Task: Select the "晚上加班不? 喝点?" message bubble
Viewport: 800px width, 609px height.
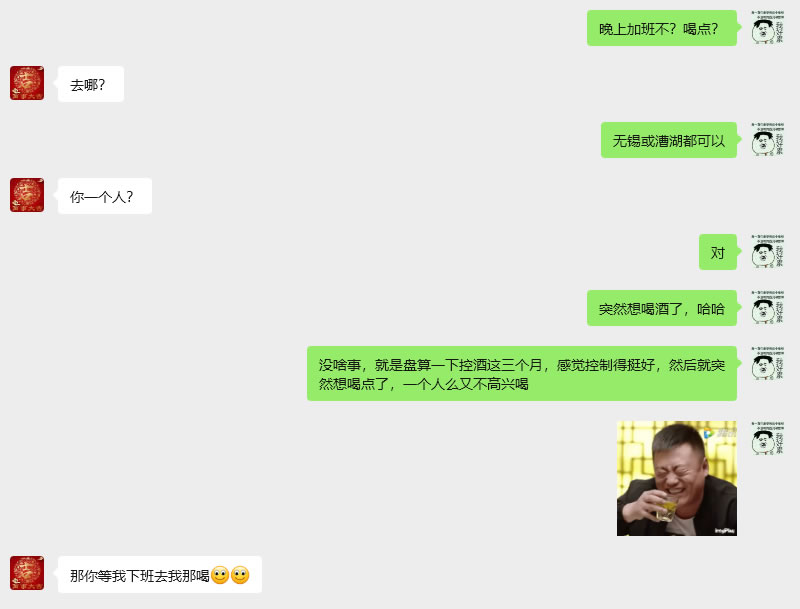Action: pos(662,28)
